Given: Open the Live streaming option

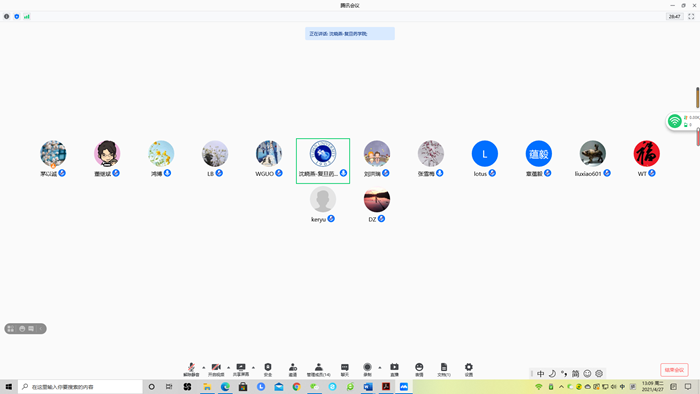Looking at the screenshot, I should (x=394, y=369).
